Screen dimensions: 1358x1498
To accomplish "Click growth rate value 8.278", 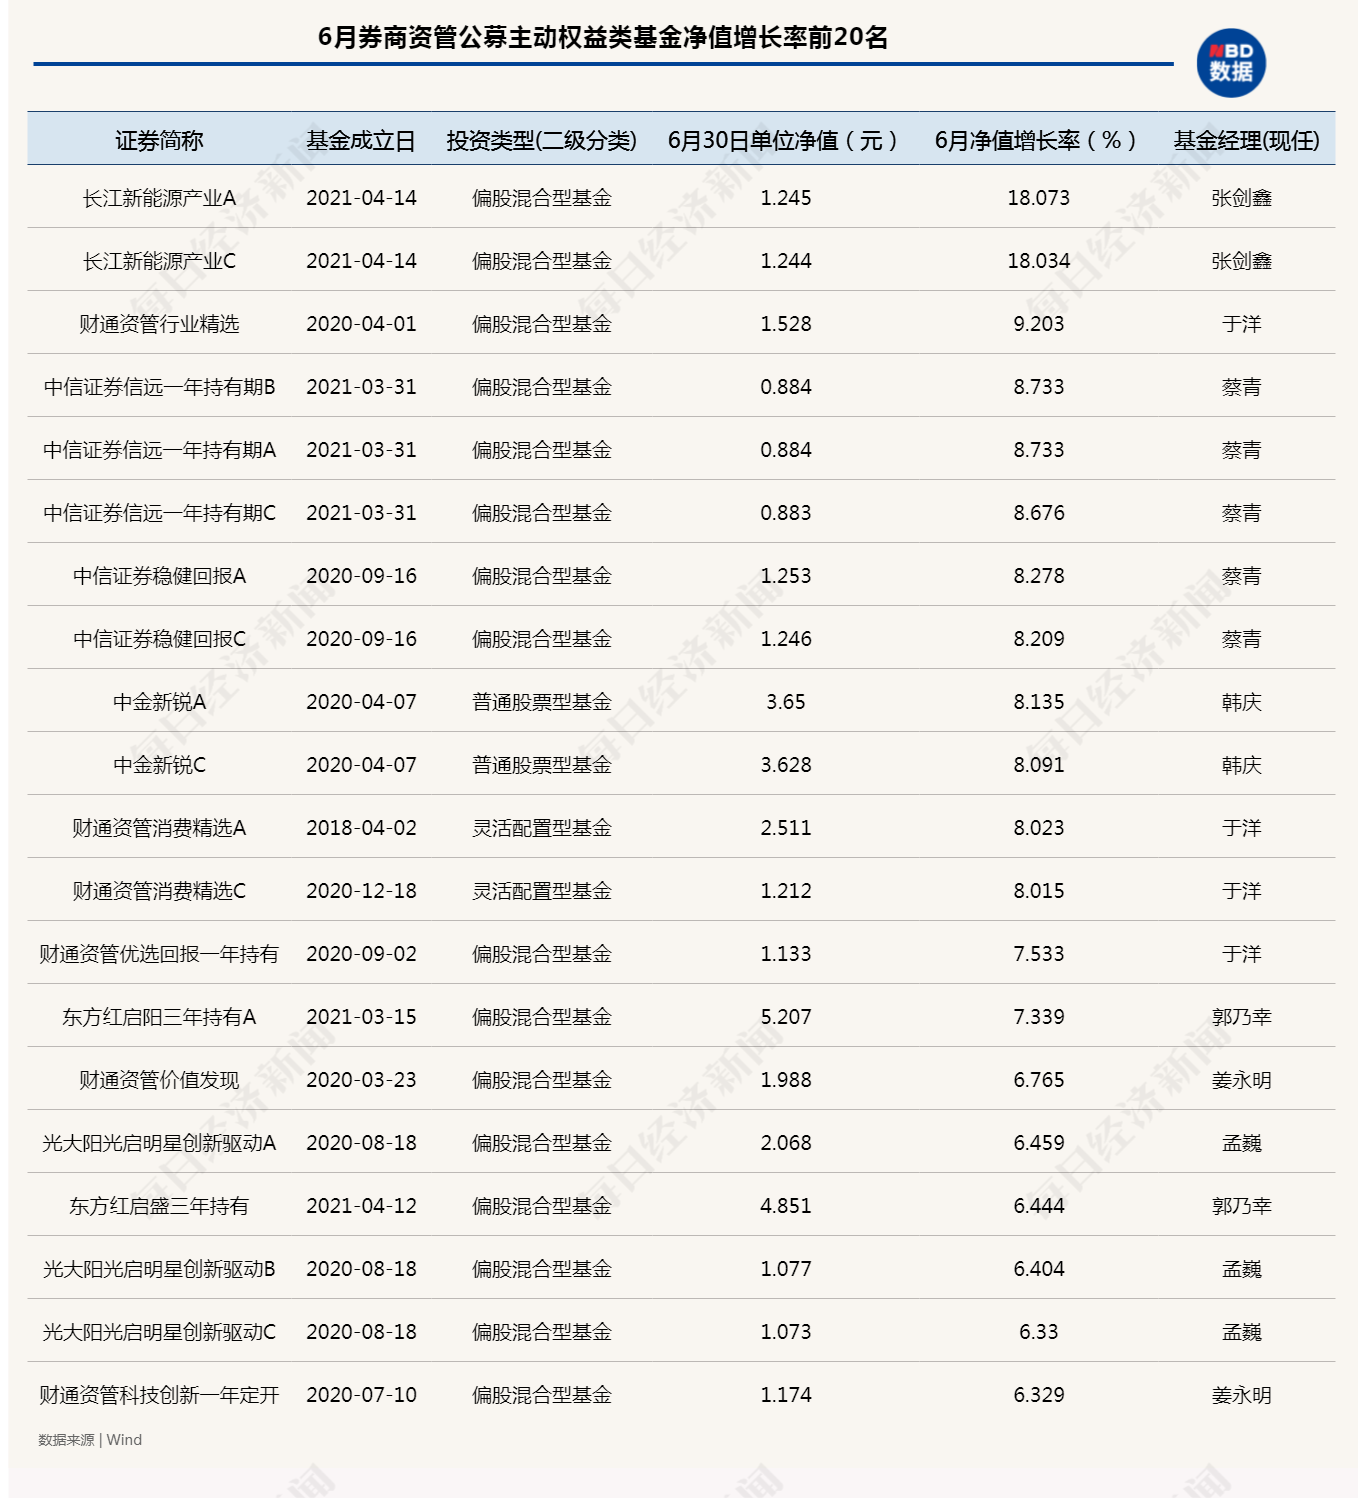I will coord(1039,576).
